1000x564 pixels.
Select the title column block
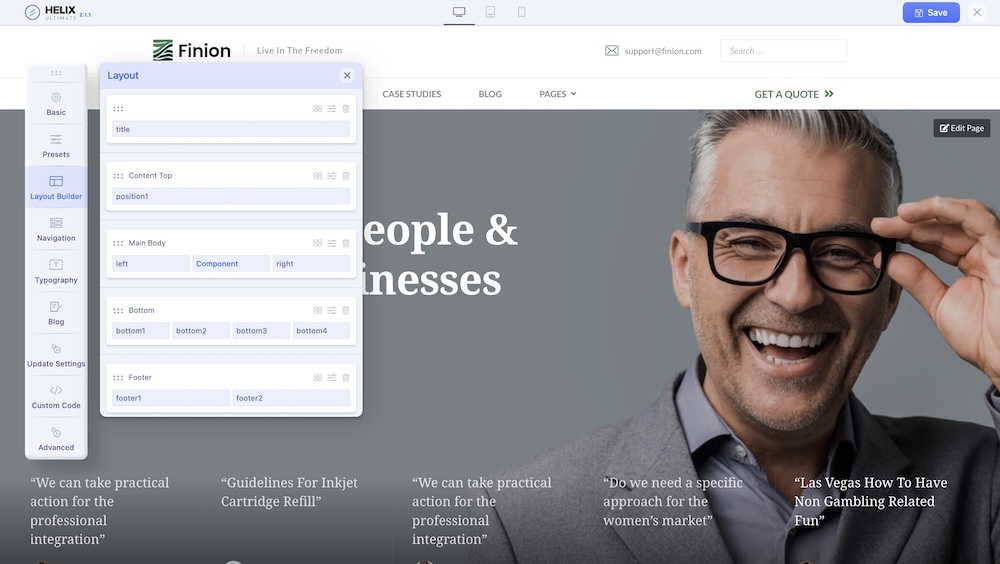231,129
